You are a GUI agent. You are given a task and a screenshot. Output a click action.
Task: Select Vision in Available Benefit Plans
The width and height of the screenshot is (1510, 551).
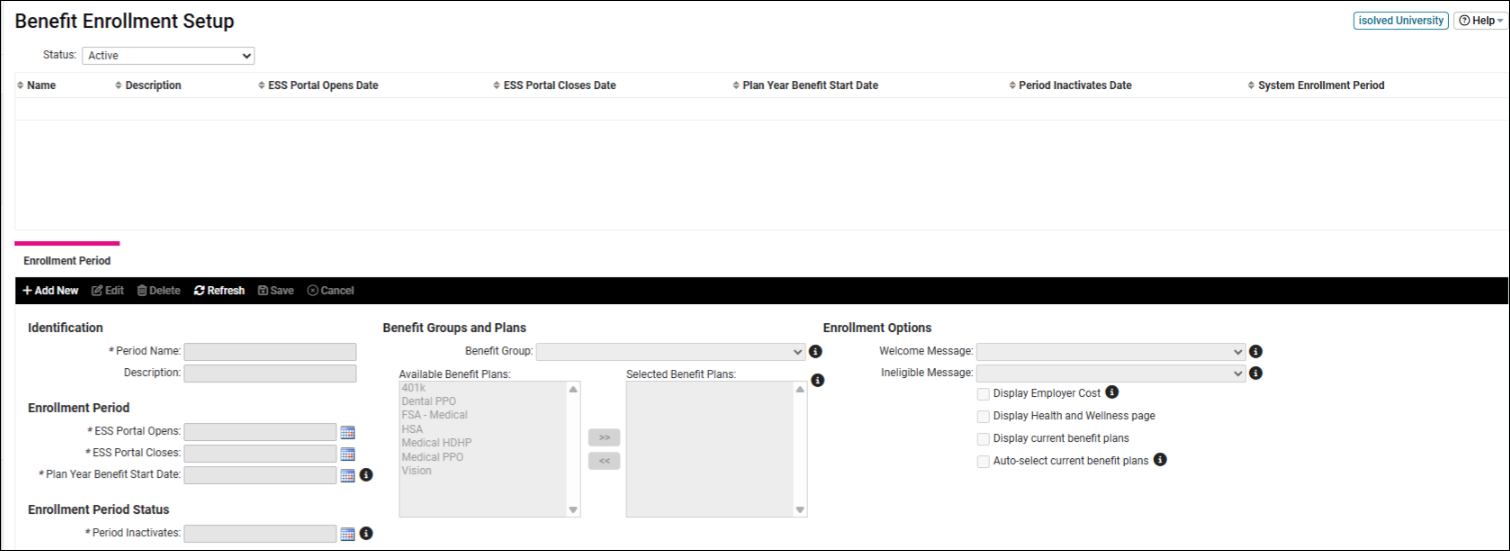coord(417,471)
